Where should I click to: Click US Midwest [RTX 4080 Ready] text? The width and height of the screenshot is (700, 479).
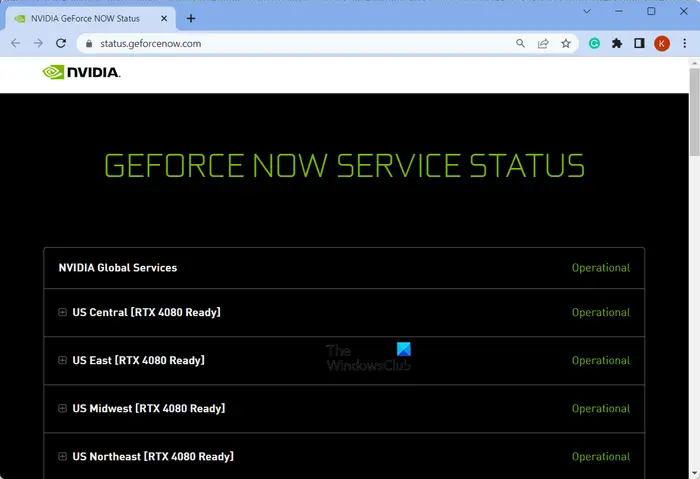149,408
